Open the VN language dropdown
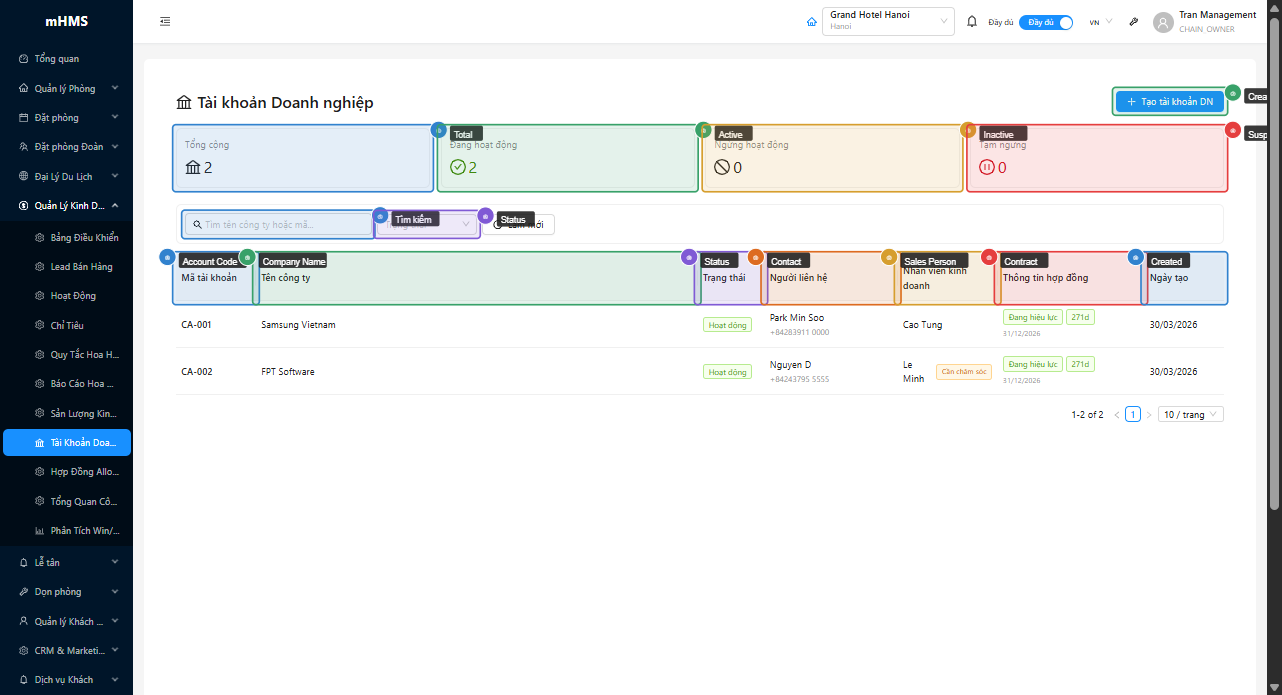Viewport: 1282px width, 695px height. click(1100, 22)
